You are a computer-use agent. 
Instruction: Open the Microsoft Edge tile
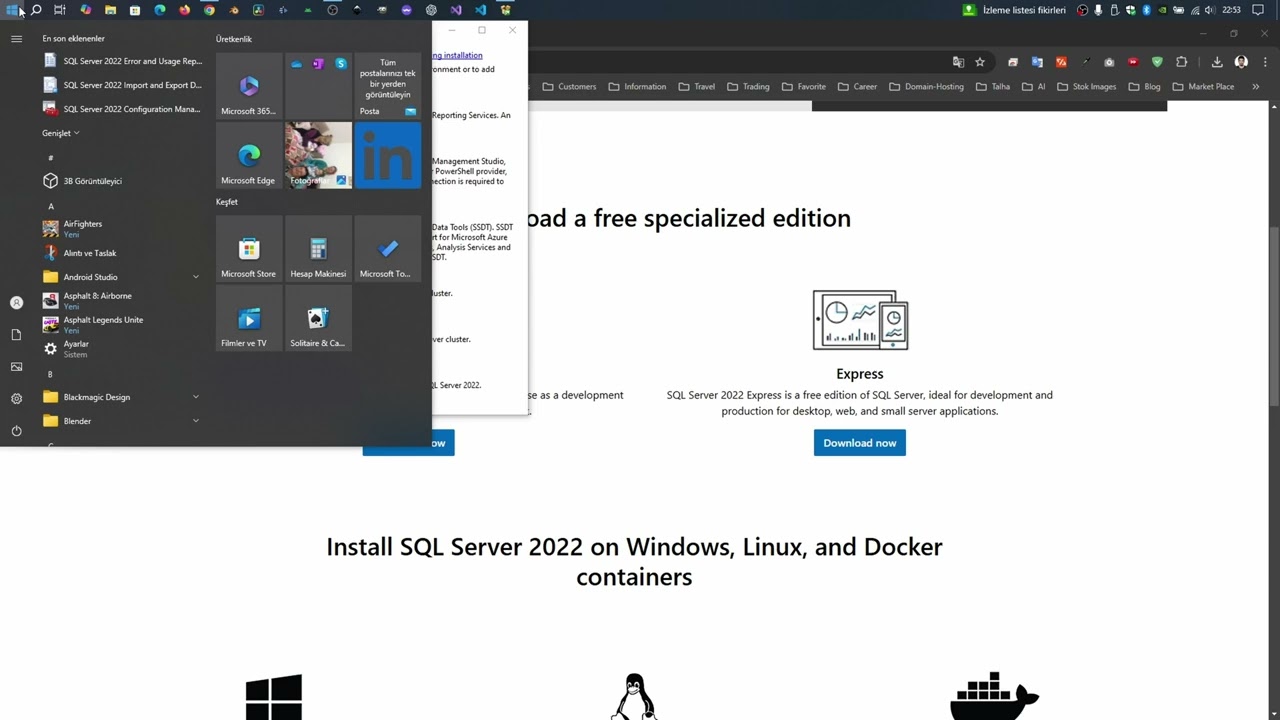tap(249, 155)
